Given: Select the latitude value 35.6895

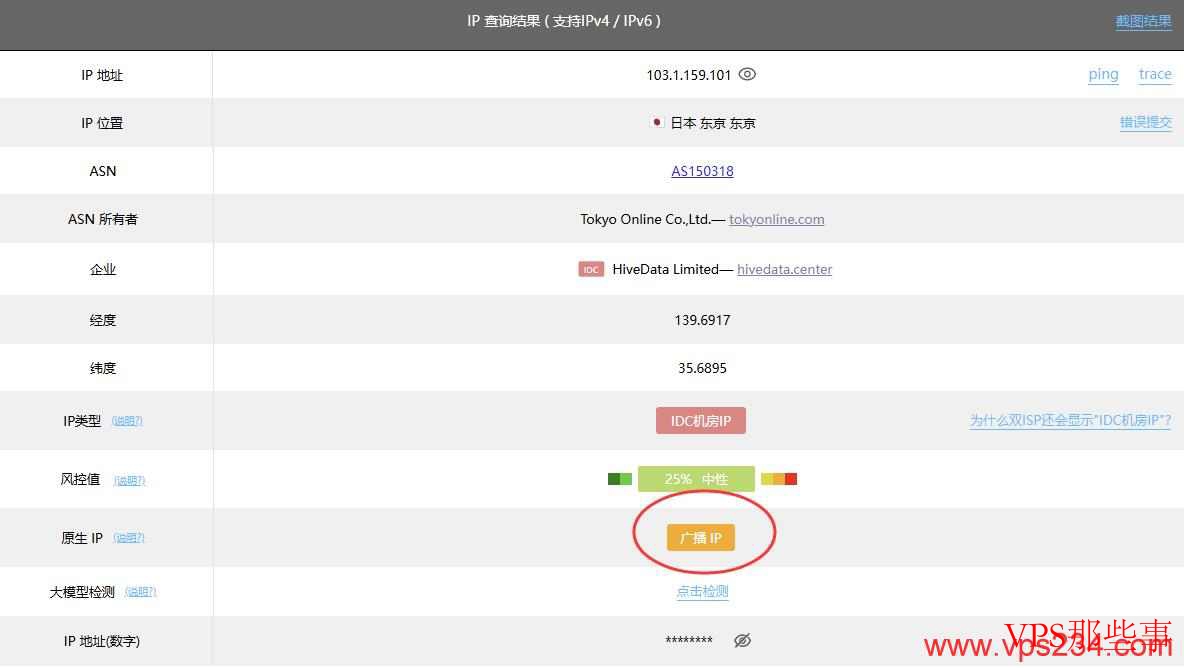Looking at the screenshot, I should click(x=702, y=368).
